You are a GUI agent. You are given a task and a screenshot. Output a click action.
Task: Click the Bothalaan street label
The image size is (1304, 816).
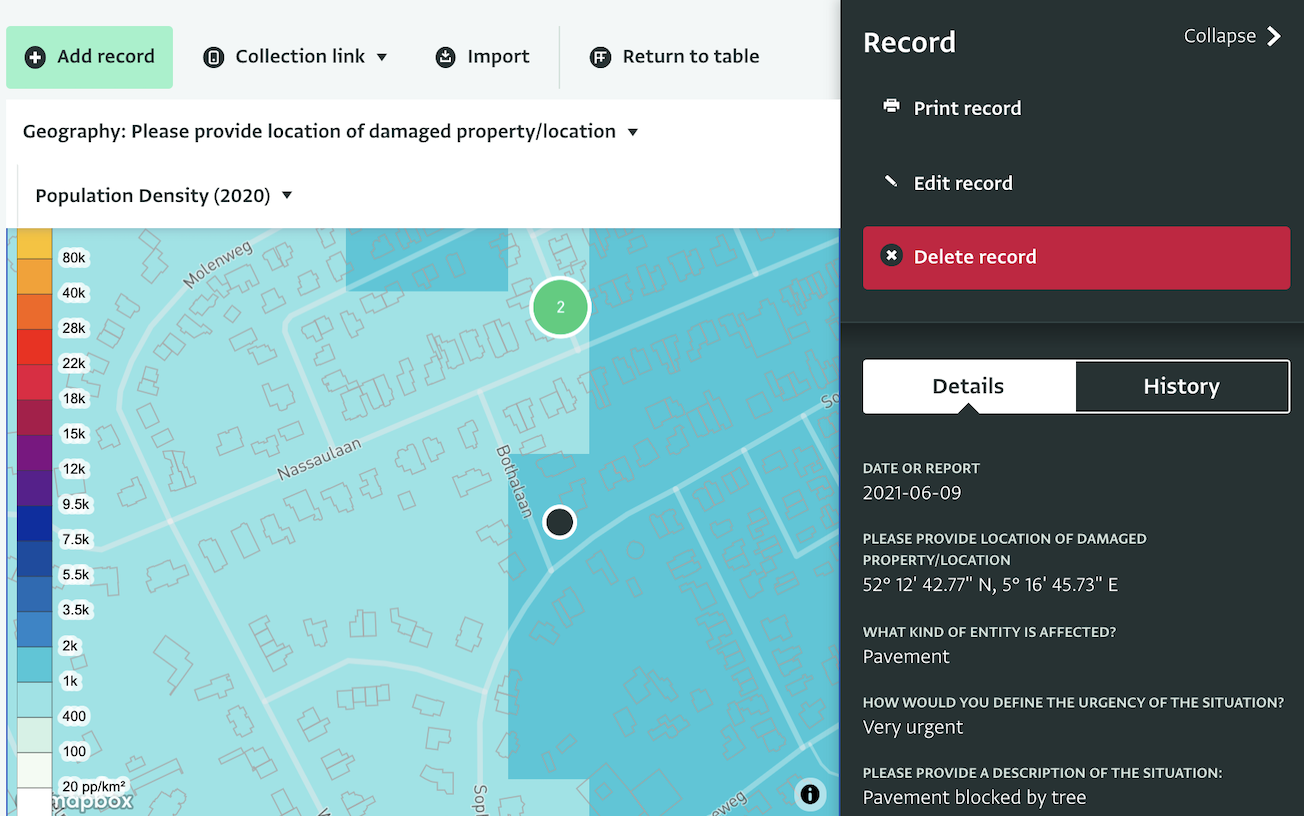pyautogui.click(x=513, y=481)
